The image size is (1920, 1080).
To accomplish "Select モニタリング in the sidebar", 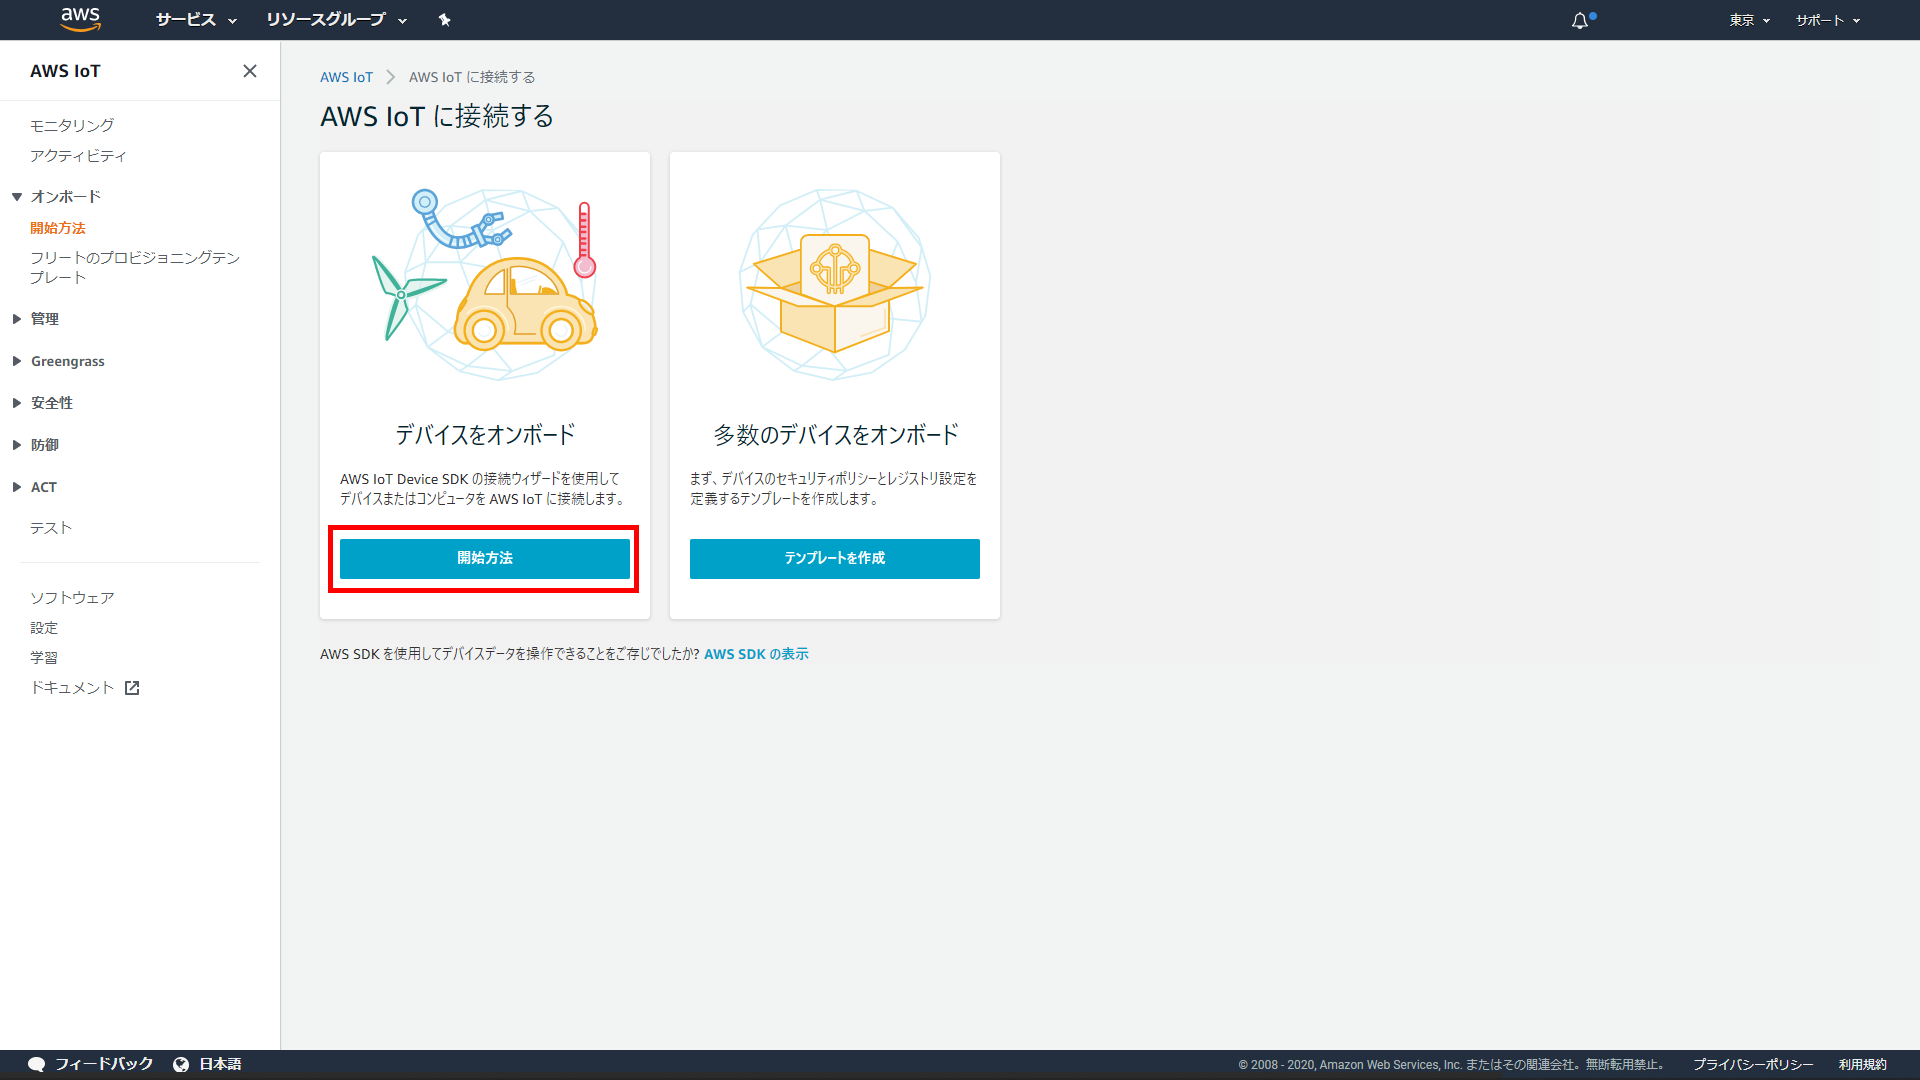I will pos(72,125).
